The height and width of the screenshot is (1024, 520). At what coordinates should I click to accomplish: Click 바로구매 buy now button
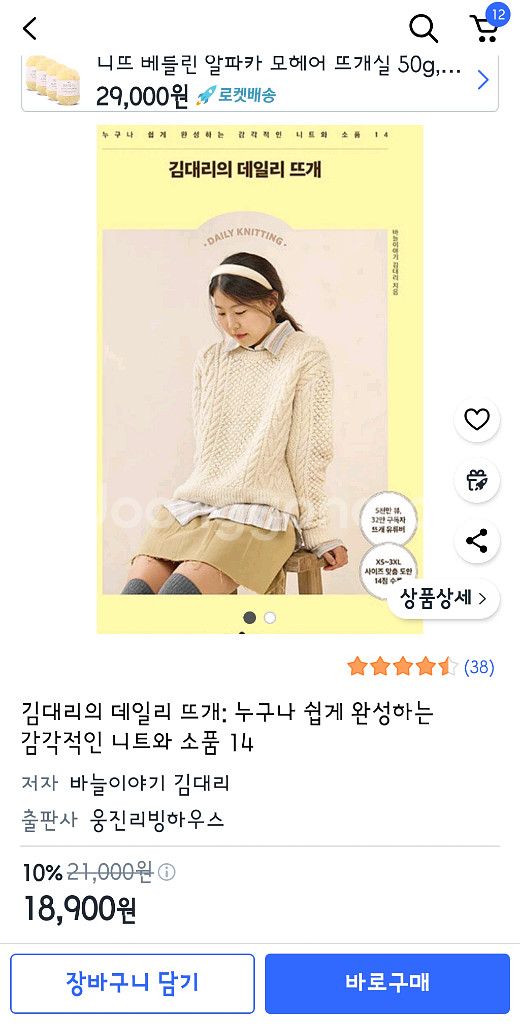click(x=387, y=982)
